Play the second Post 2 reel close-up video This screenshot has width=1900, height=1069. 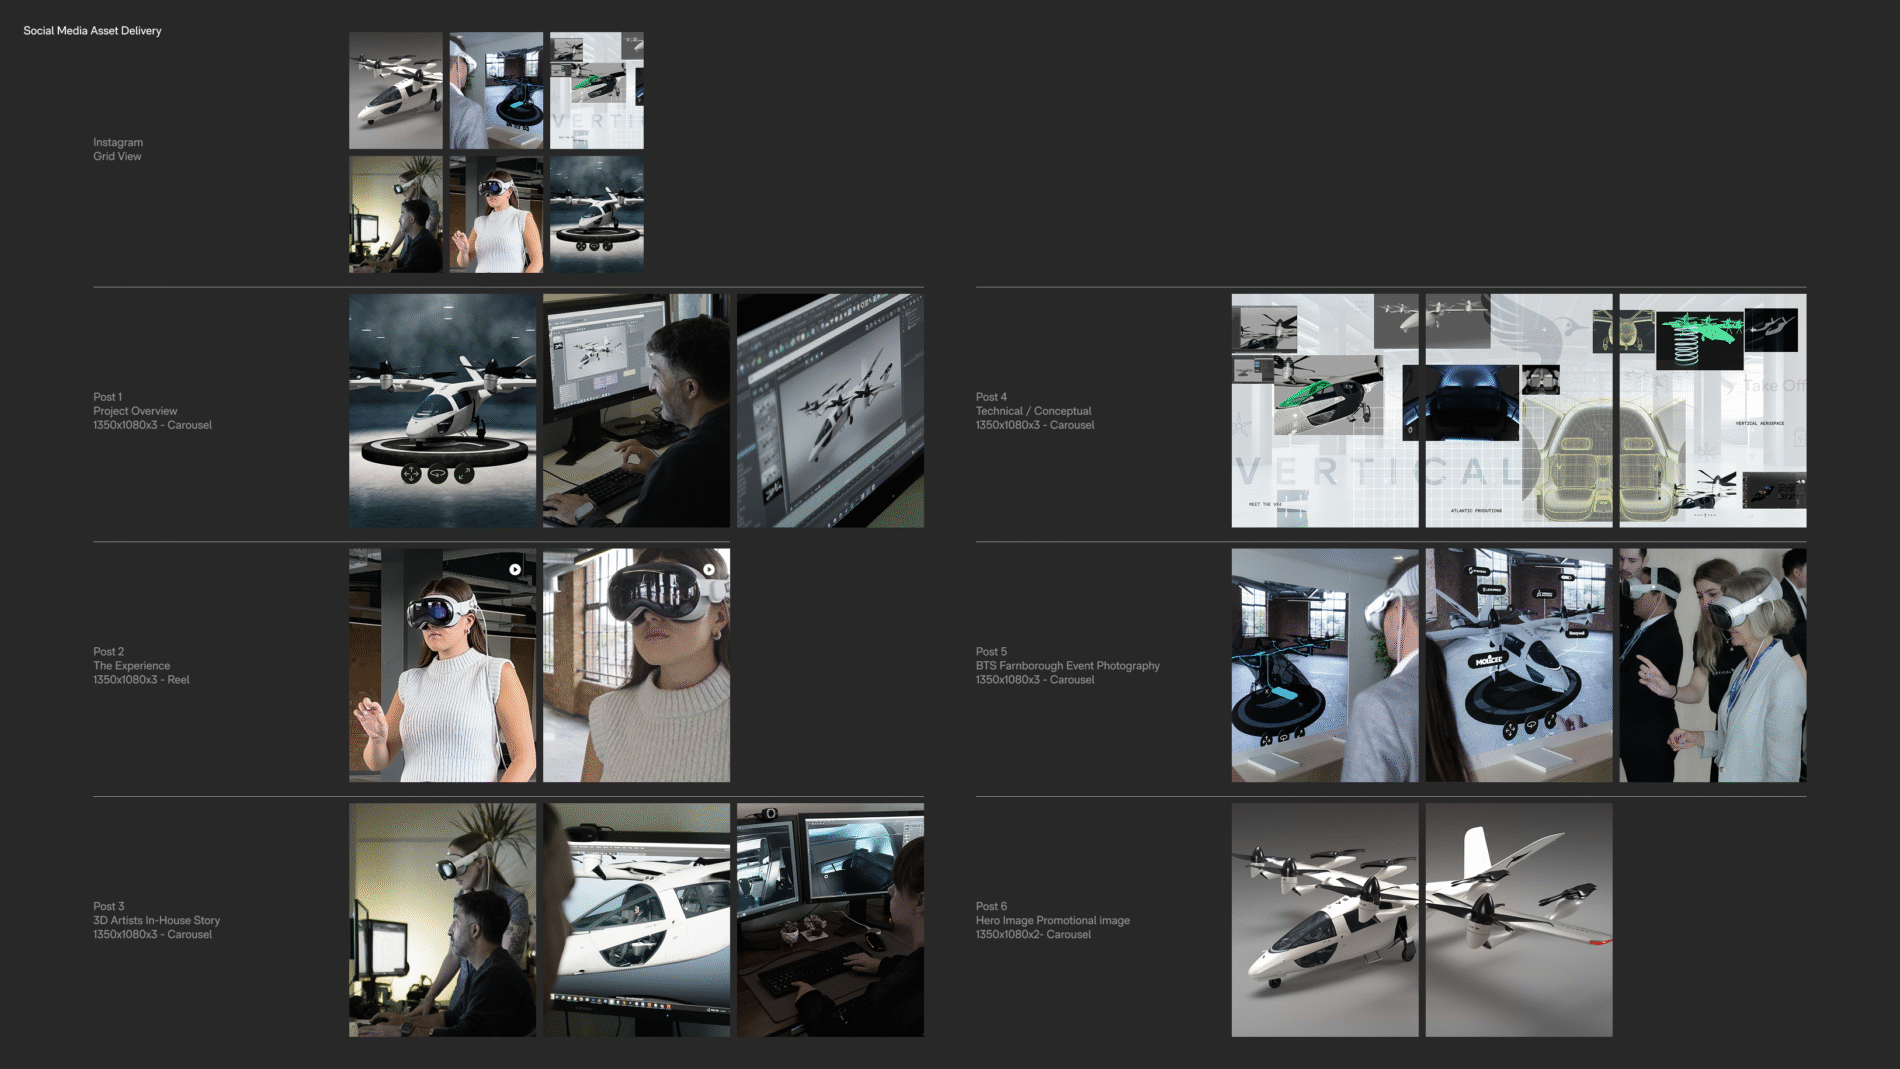click(709, 569)
